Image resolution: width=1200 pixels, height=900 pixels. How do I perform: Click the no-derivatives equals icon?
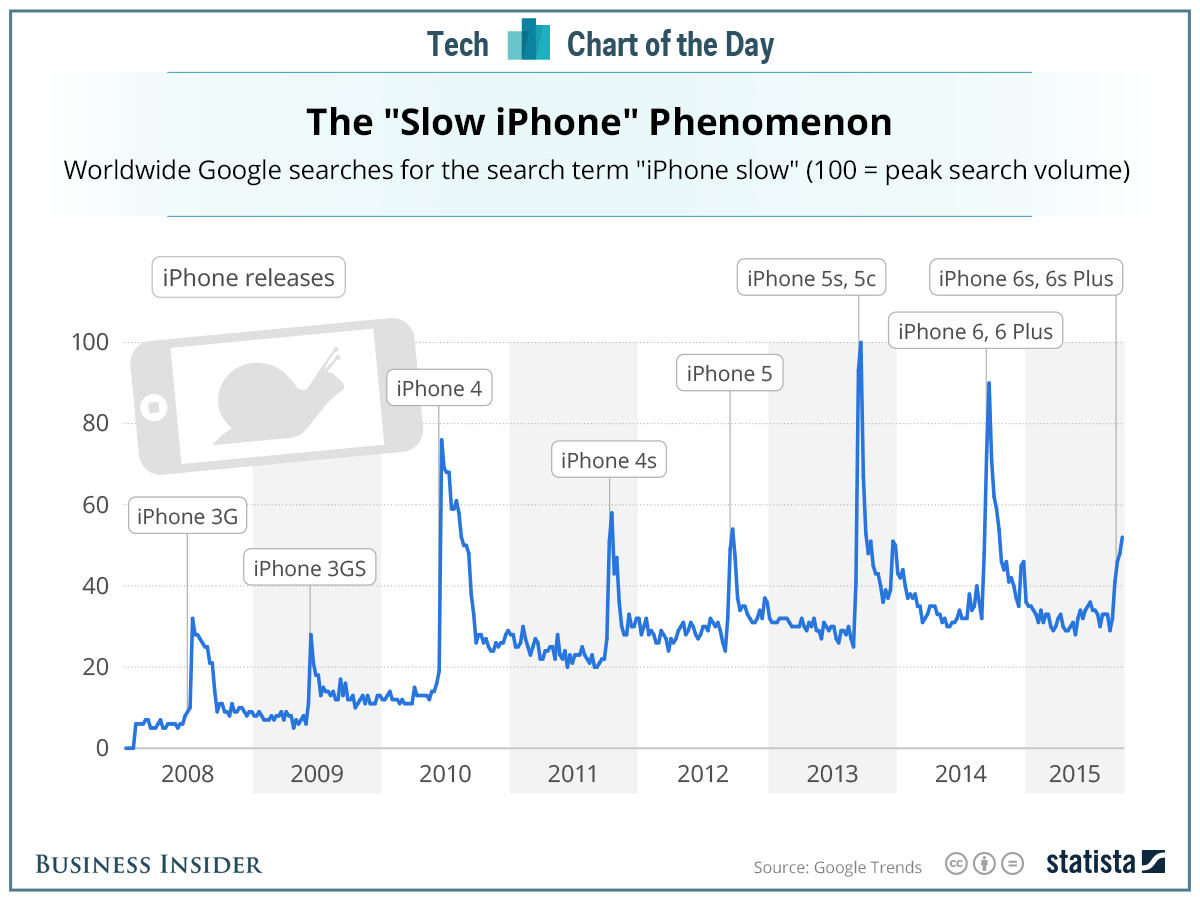click(1013, 864)
